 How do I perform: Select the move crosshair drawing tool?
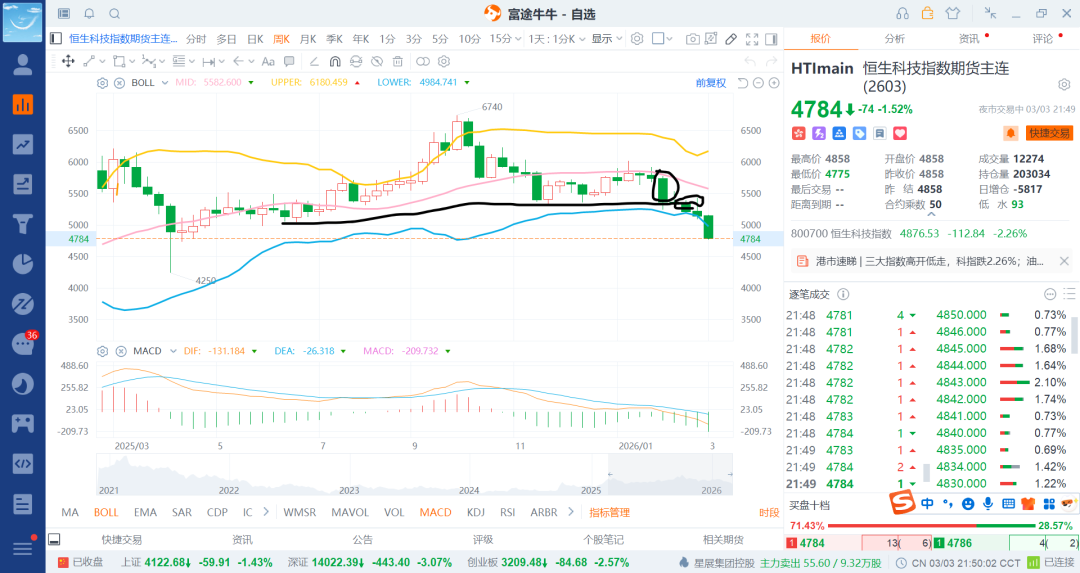tap(68, 61)
